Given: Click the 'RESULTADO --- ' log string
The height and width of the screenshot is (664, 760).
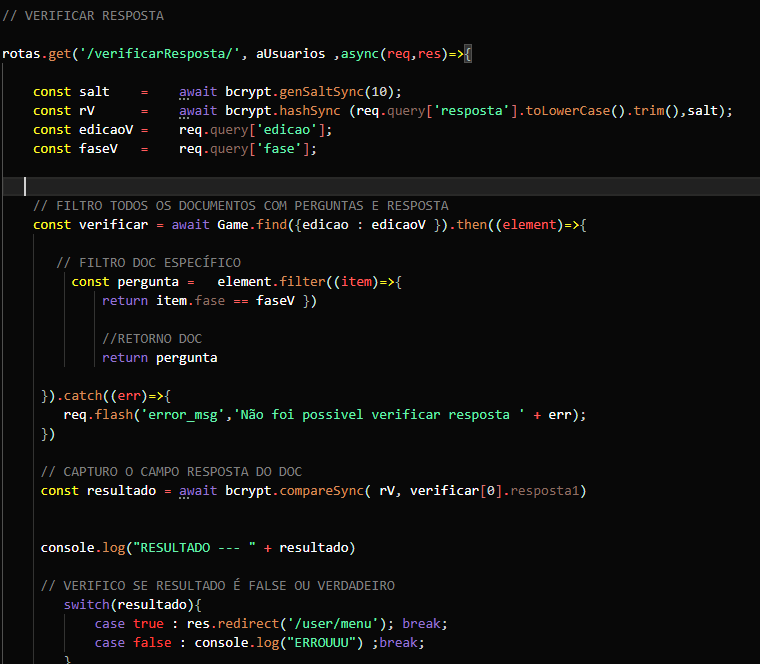Looking at the screenshot, I should click(194, 548).
